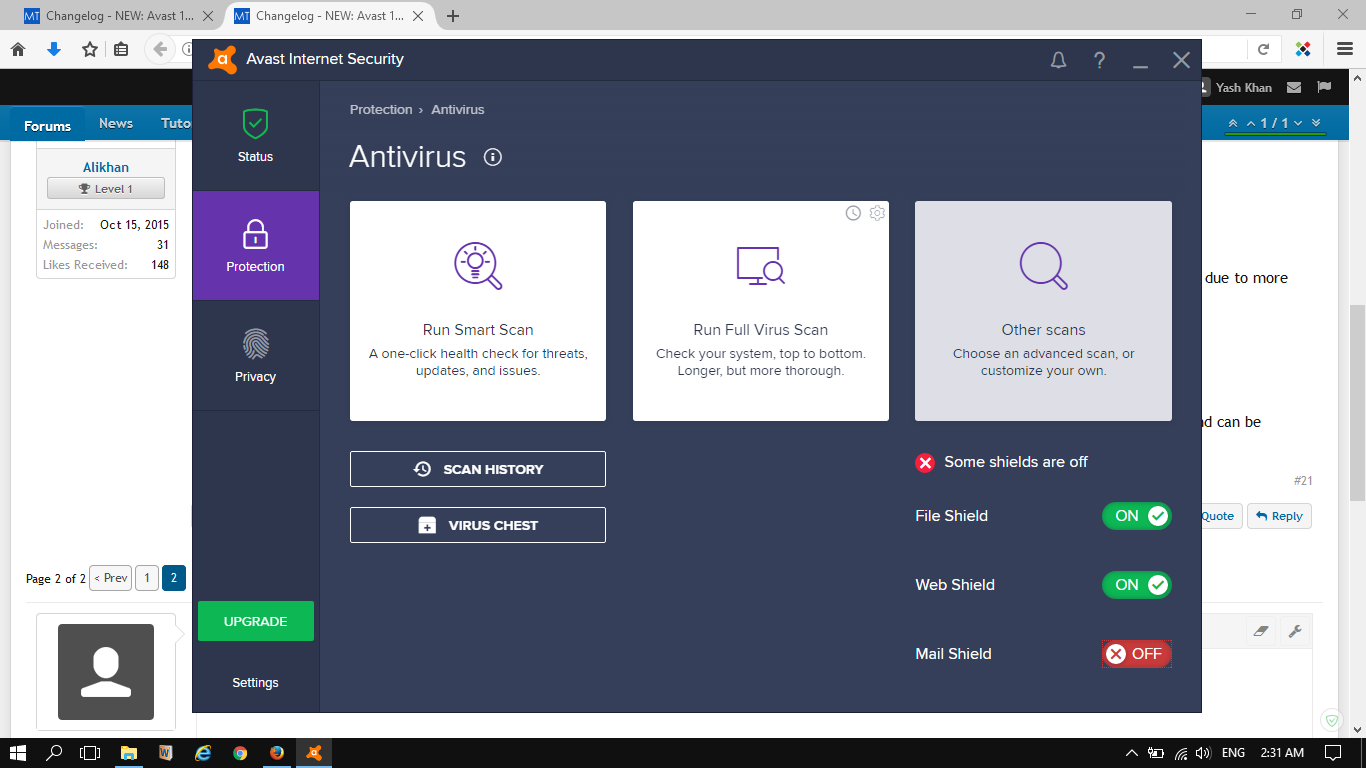Viewport: 1366px width, 768px height.
Task: Open the Other scans card
Action: coord(1044,311)
